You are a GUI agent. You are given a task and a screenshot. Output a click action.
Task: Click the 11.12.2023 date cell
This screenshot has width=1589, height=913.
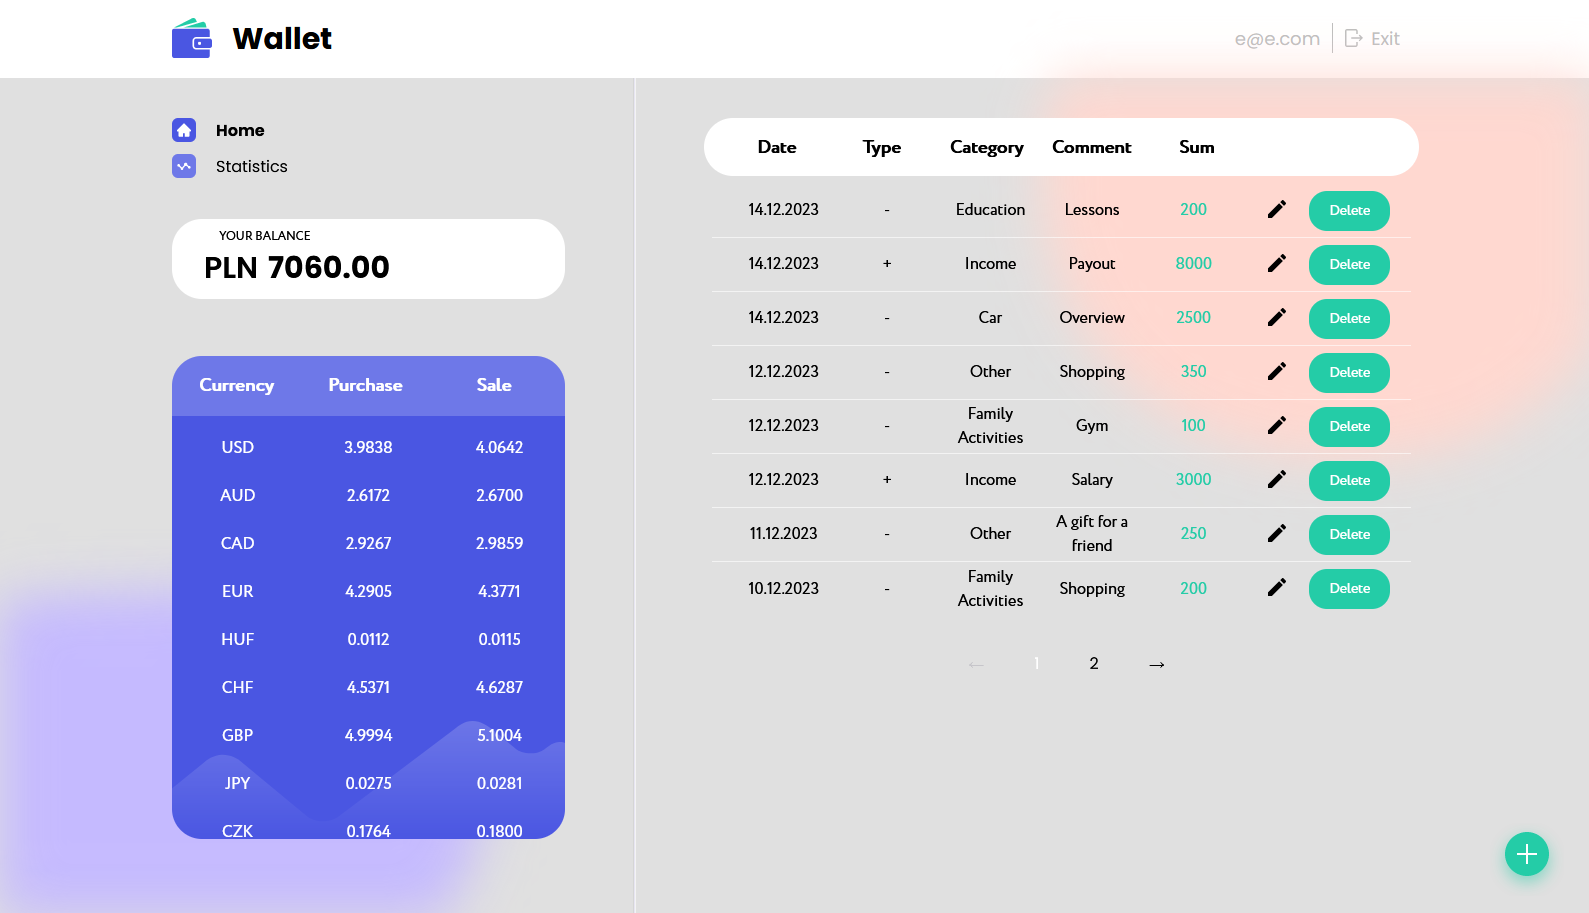784,534
